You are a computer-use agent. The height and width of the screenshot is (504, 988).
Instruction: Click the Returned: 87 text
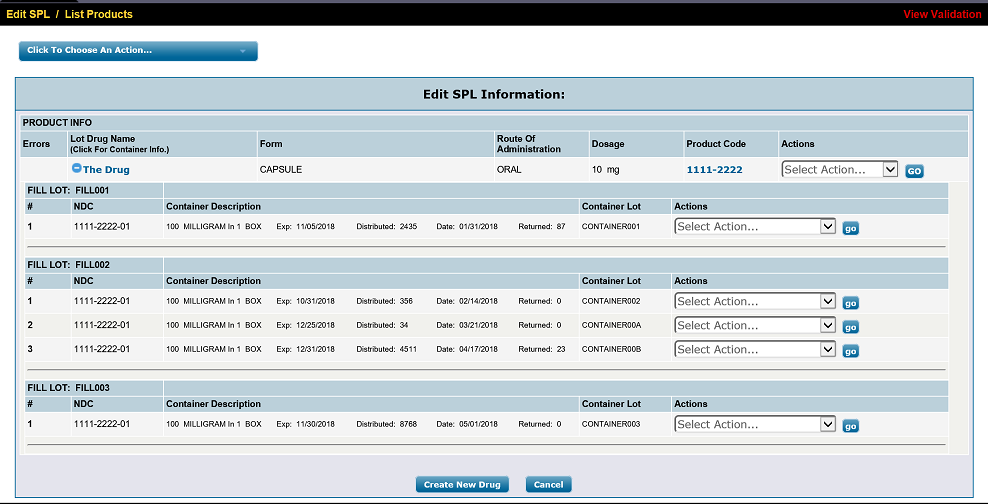(x=541, y=227)
